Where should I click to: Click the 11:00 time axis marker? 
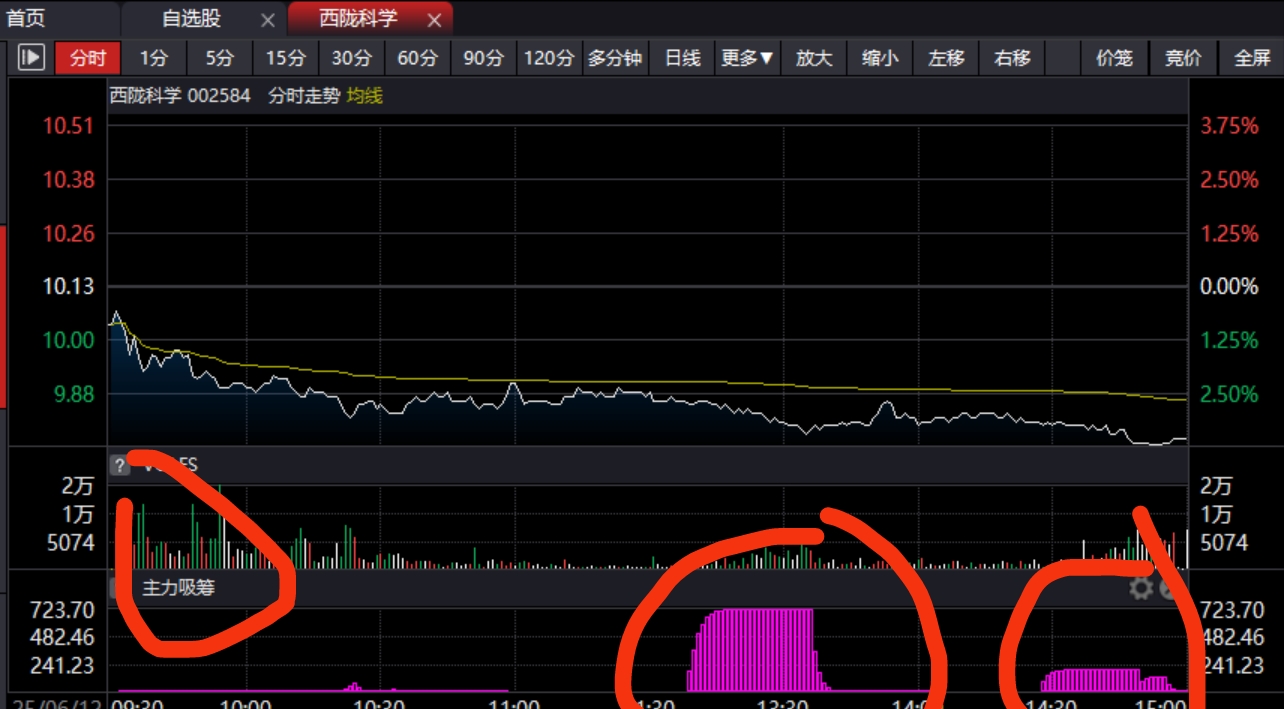pyautogui.click(x=515, y=703)
